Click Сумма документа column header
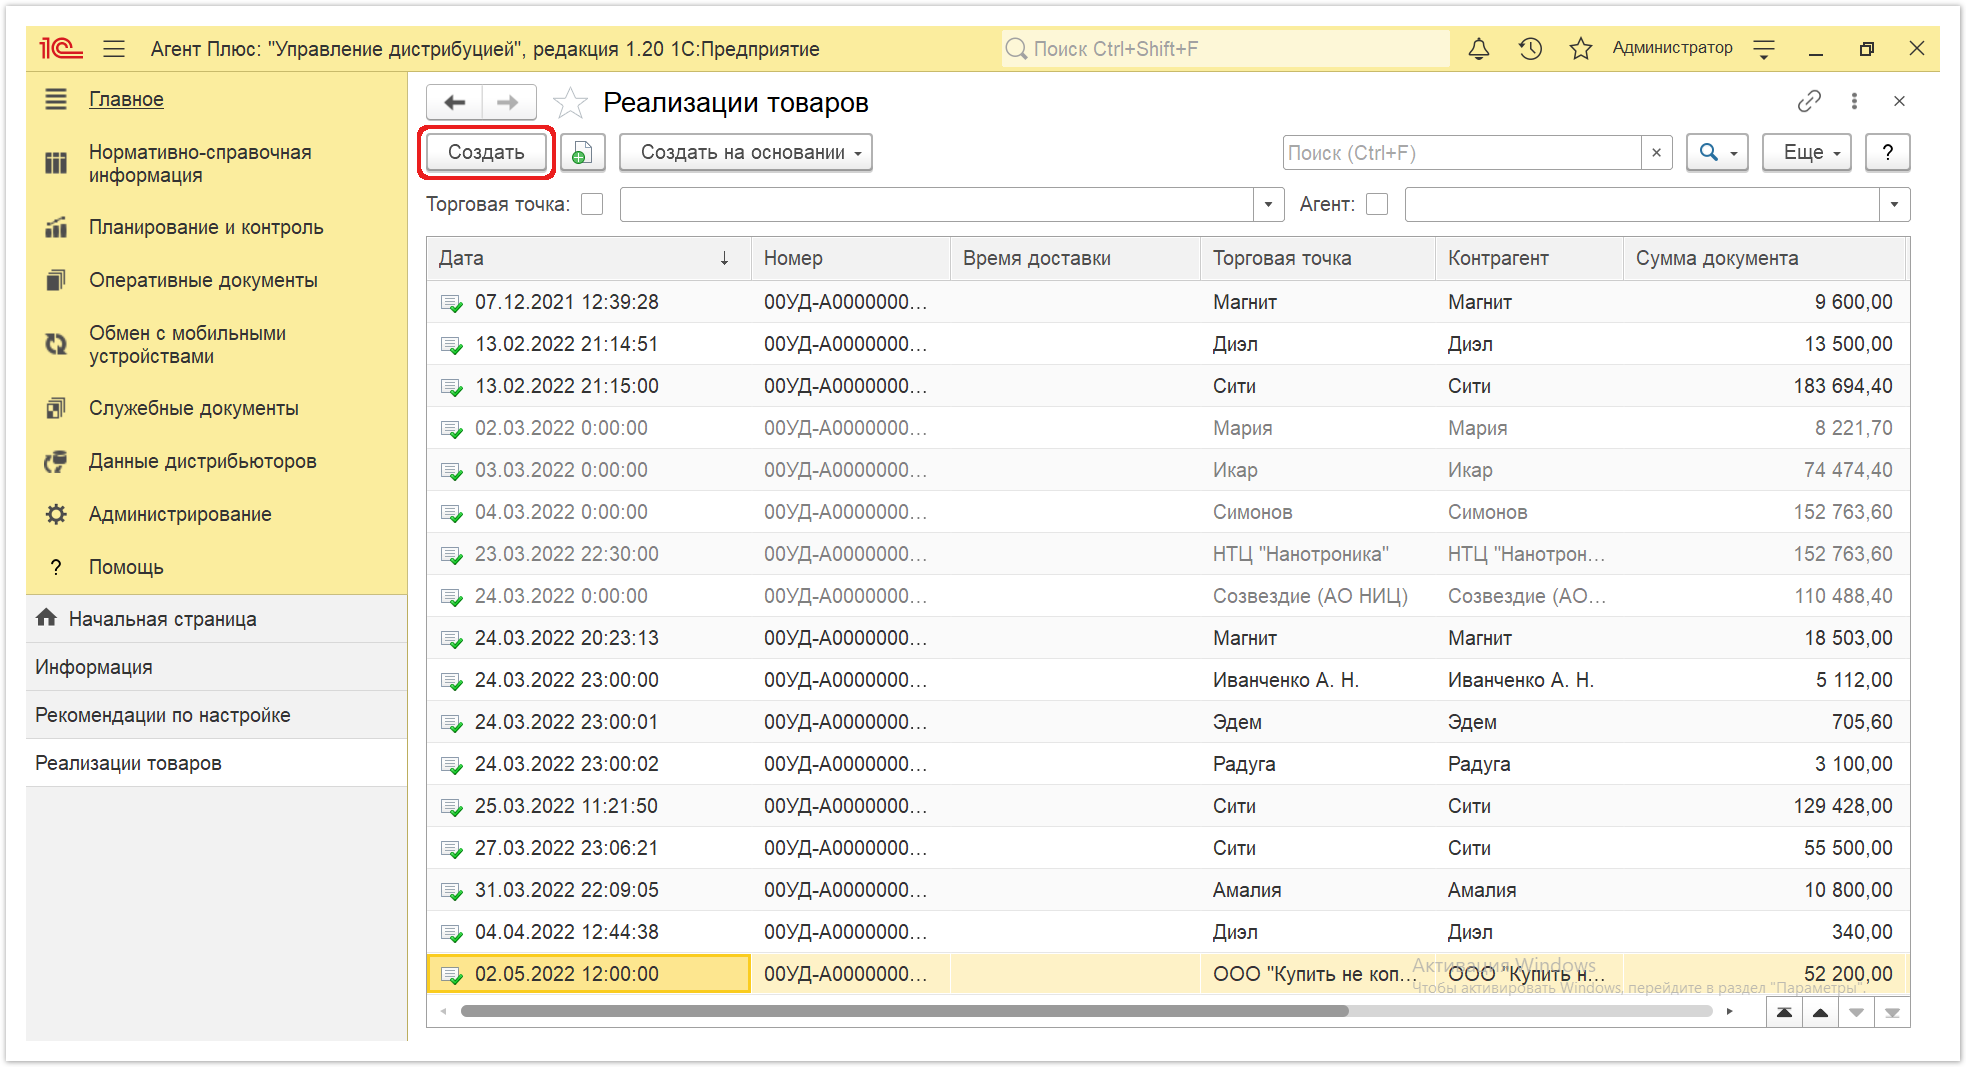 pos(1765,258)
